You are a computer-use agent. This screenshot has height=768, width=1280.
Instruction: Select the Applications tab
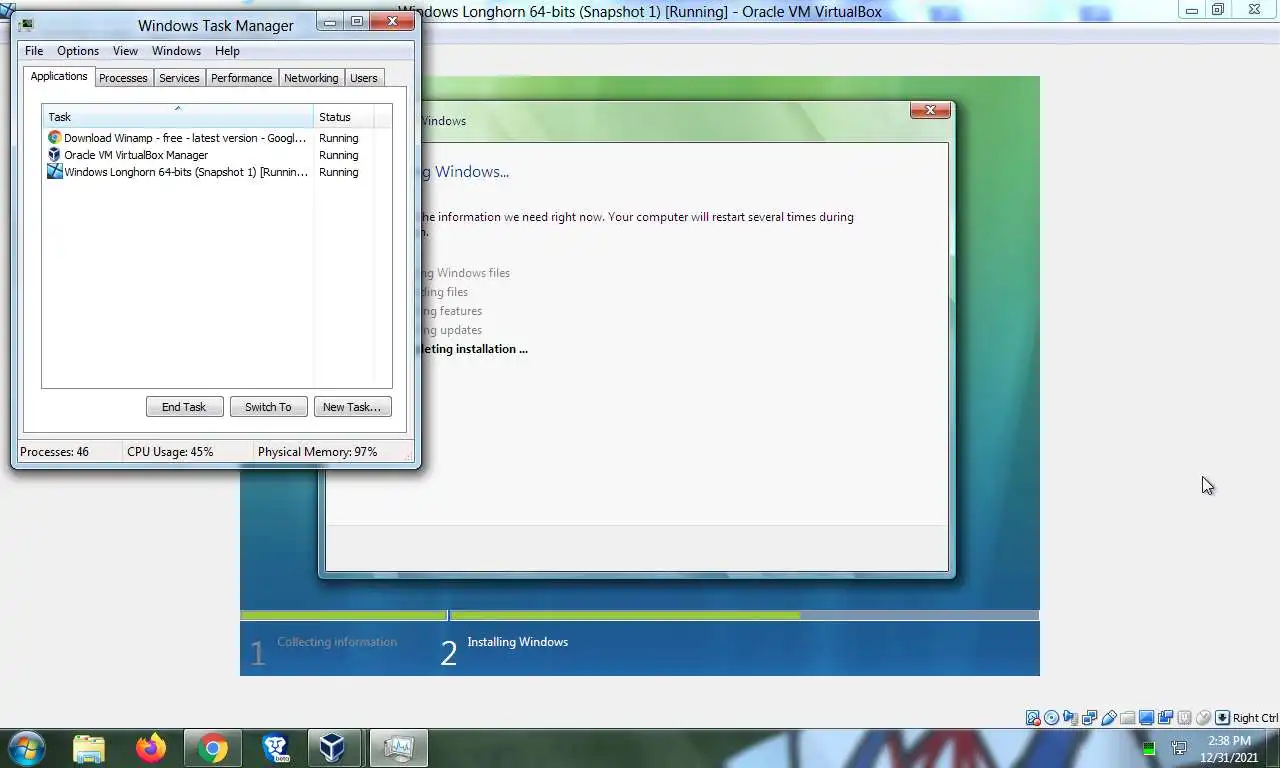(59, 76)
